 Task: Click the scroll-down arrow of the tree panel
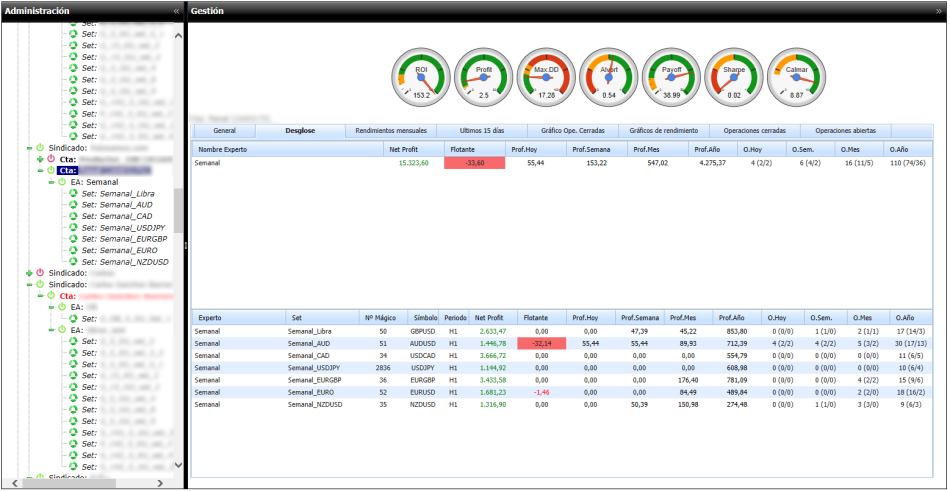coord(179,465)
